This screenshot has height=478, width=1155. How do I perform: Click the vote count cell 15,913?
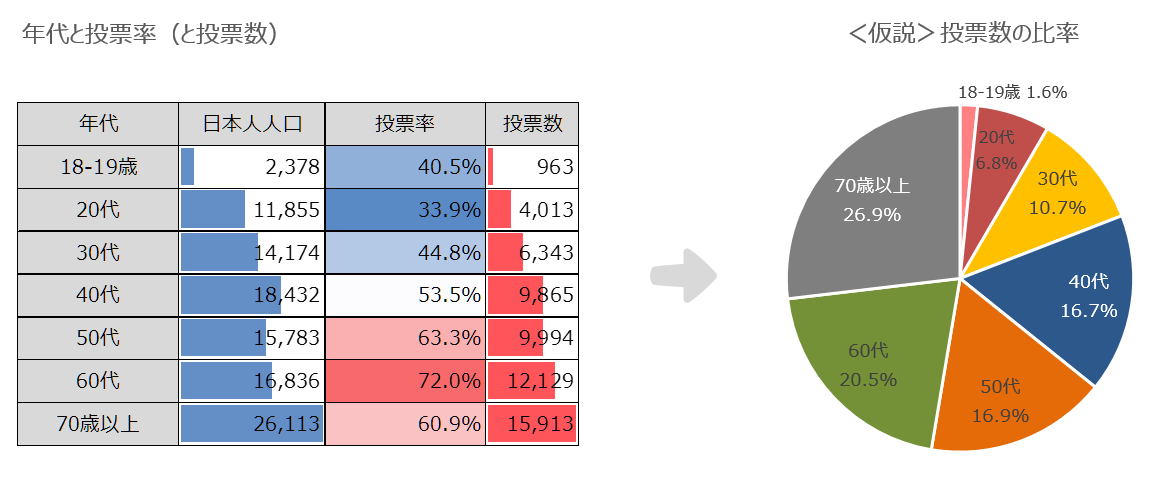(532, 424)
